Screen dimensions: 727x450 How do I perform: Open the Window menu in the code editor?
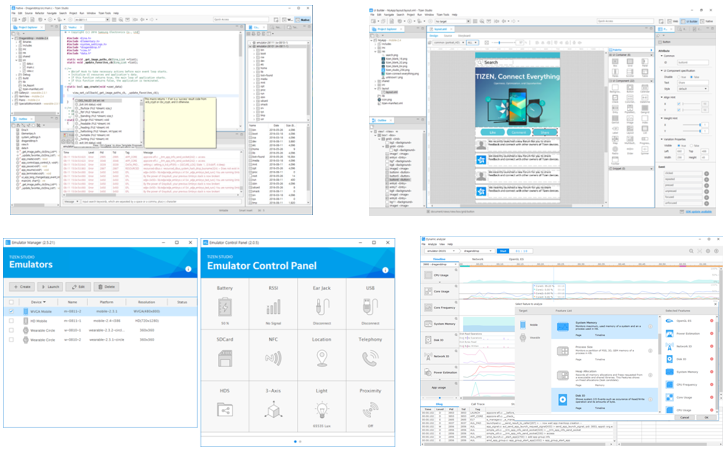pos(91,14)
